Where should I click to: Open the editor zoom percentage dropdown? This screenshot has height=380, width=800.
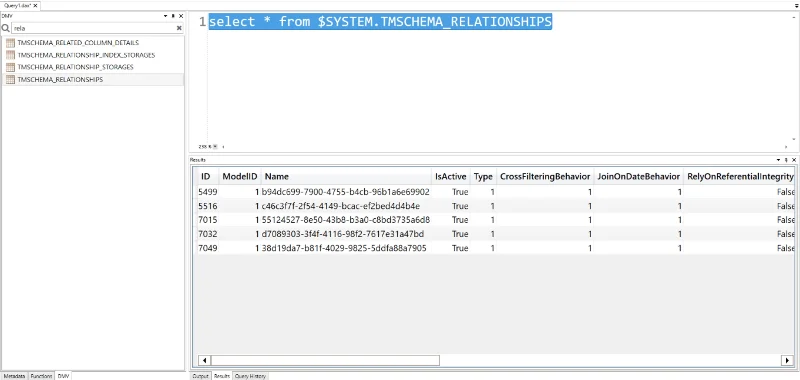pyautogui.click(x=215, y=146)
